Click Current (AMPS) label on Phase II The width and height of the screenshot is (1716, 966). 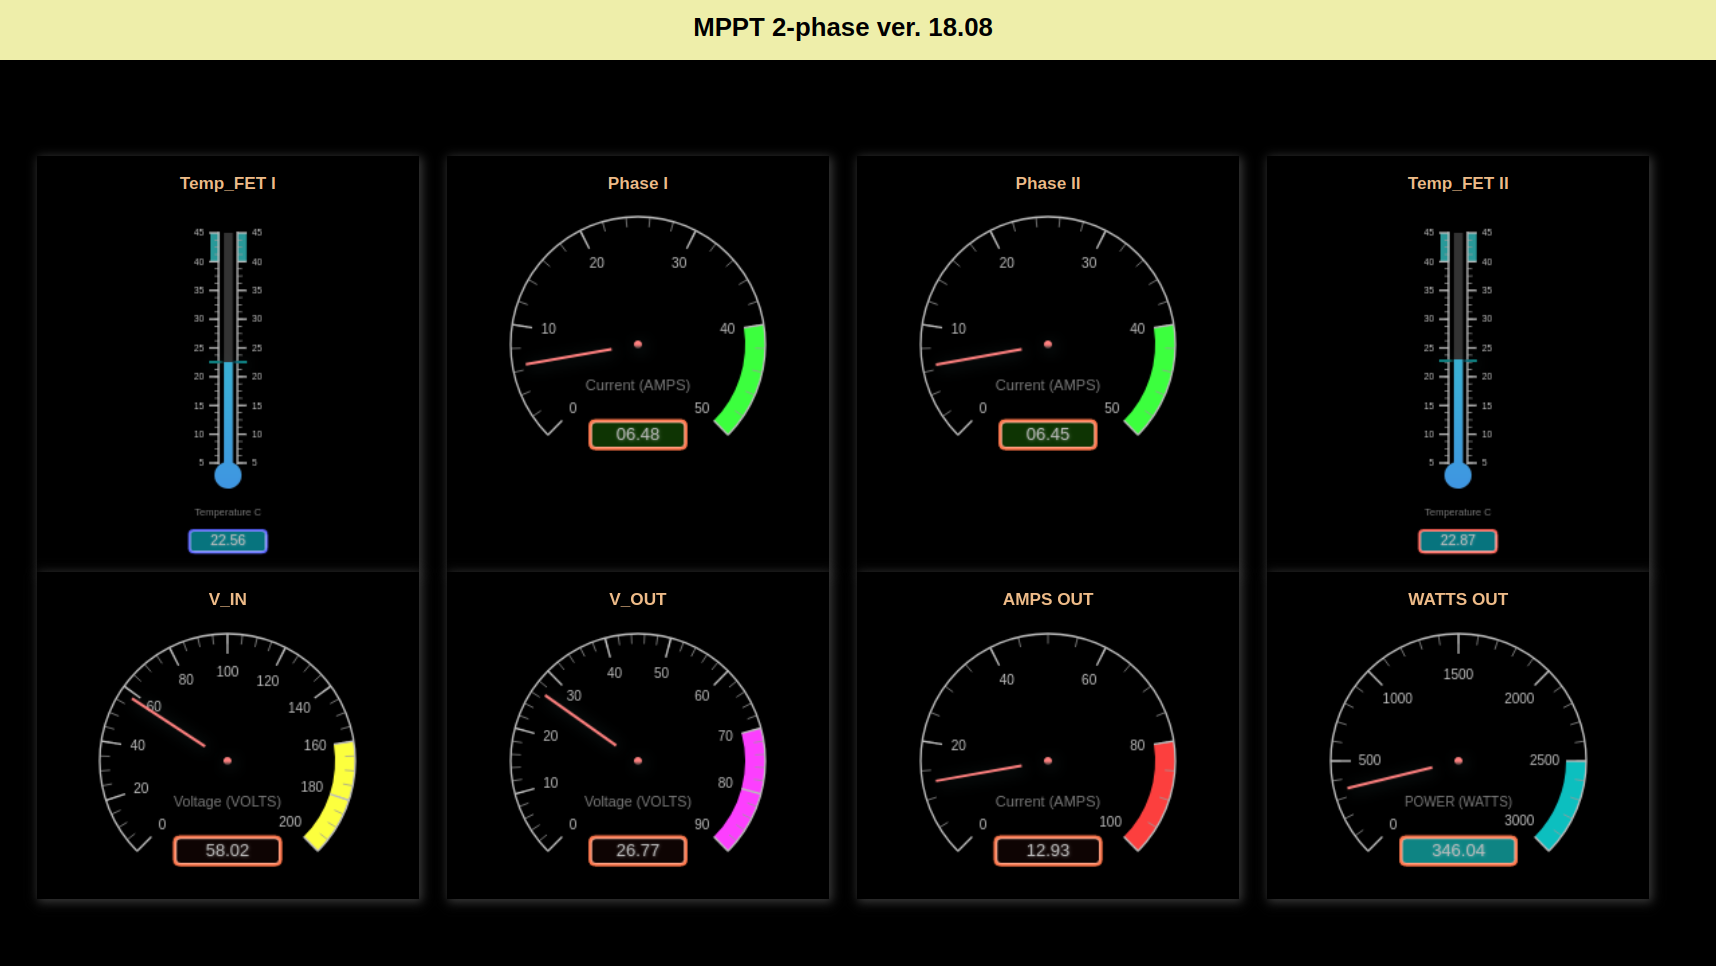coord(1048,385)
